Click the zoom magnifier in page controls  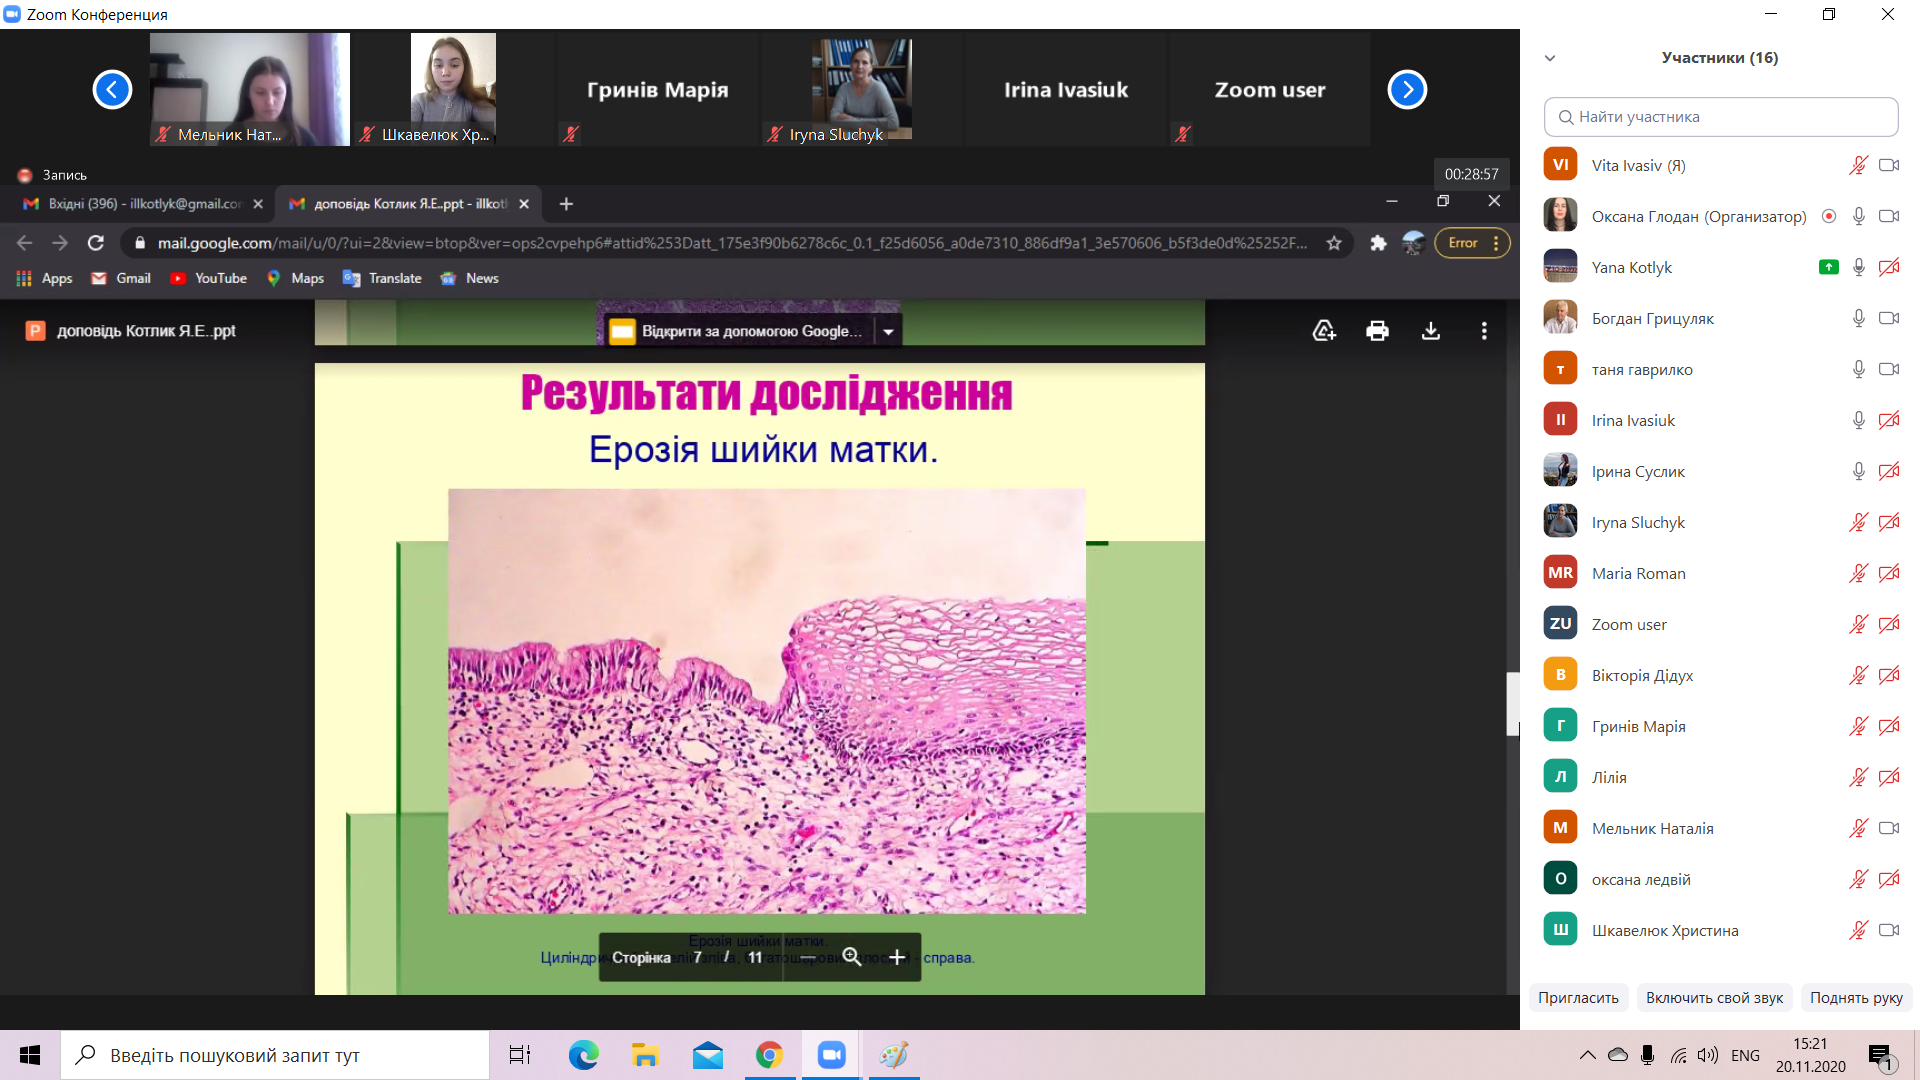point(852,957)
